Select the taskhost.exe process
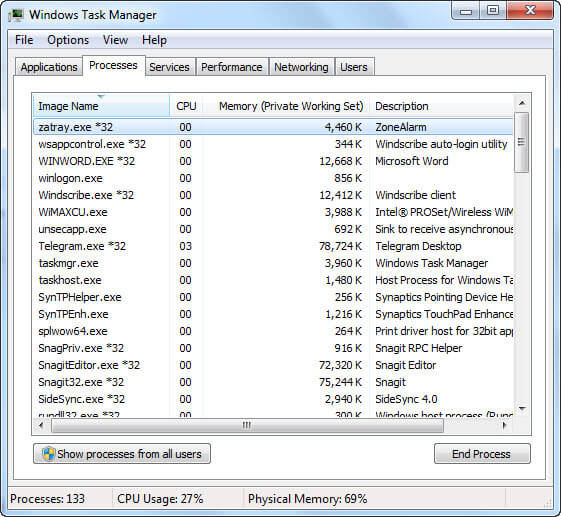 273,280
